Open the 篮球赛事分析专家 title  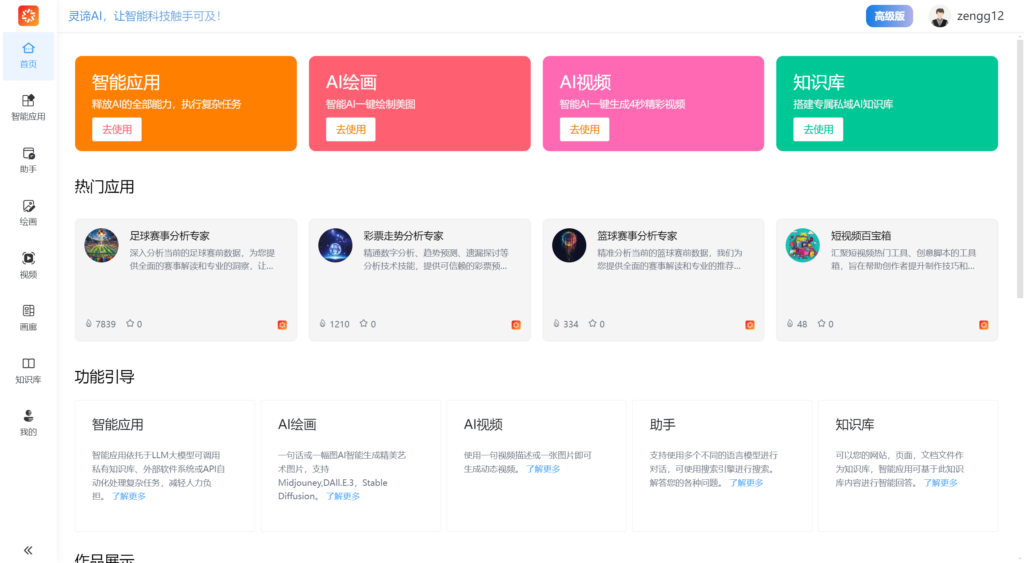[637, 236]
